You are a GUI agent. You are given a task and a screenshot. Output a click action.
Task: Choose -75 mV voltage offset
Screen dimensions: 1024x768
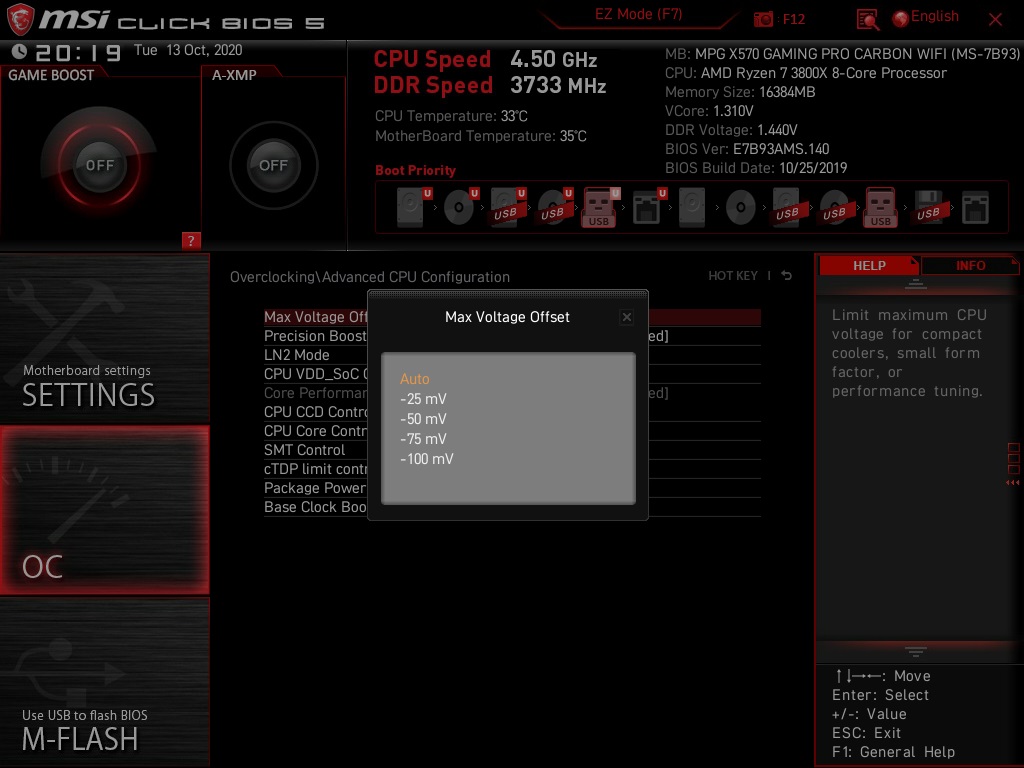[x=423, y=439]
